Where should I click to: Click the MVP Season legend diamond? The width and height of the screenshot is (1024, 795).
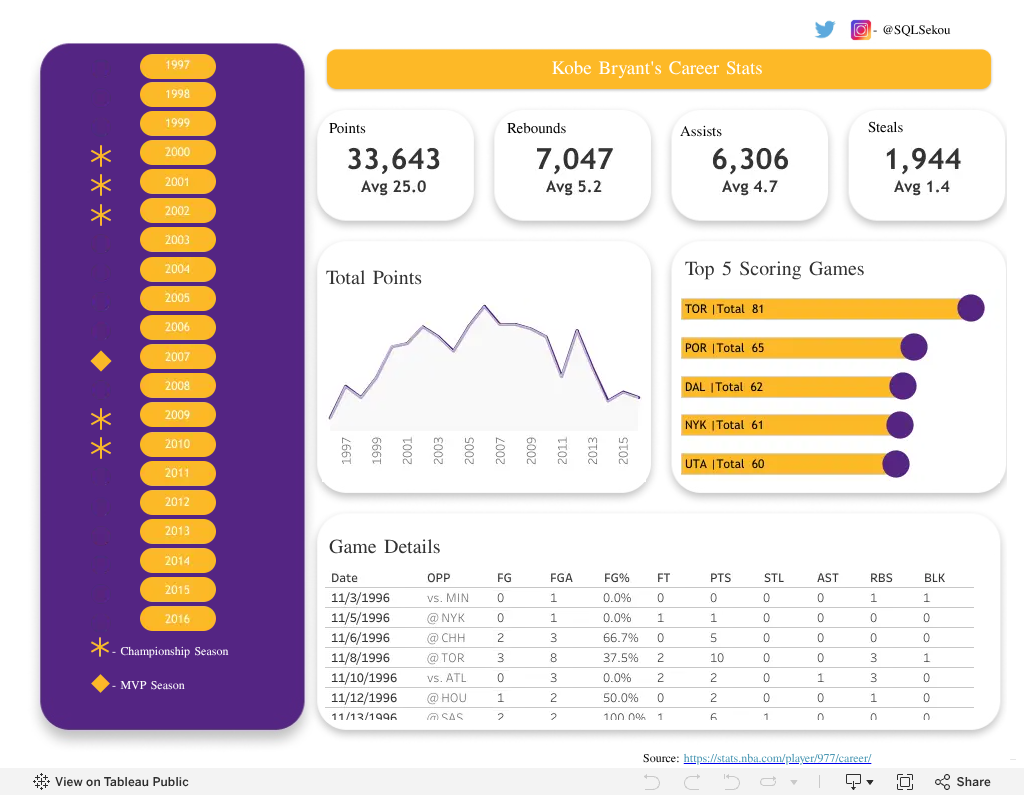pyautogui.click(x=100, y=683)
